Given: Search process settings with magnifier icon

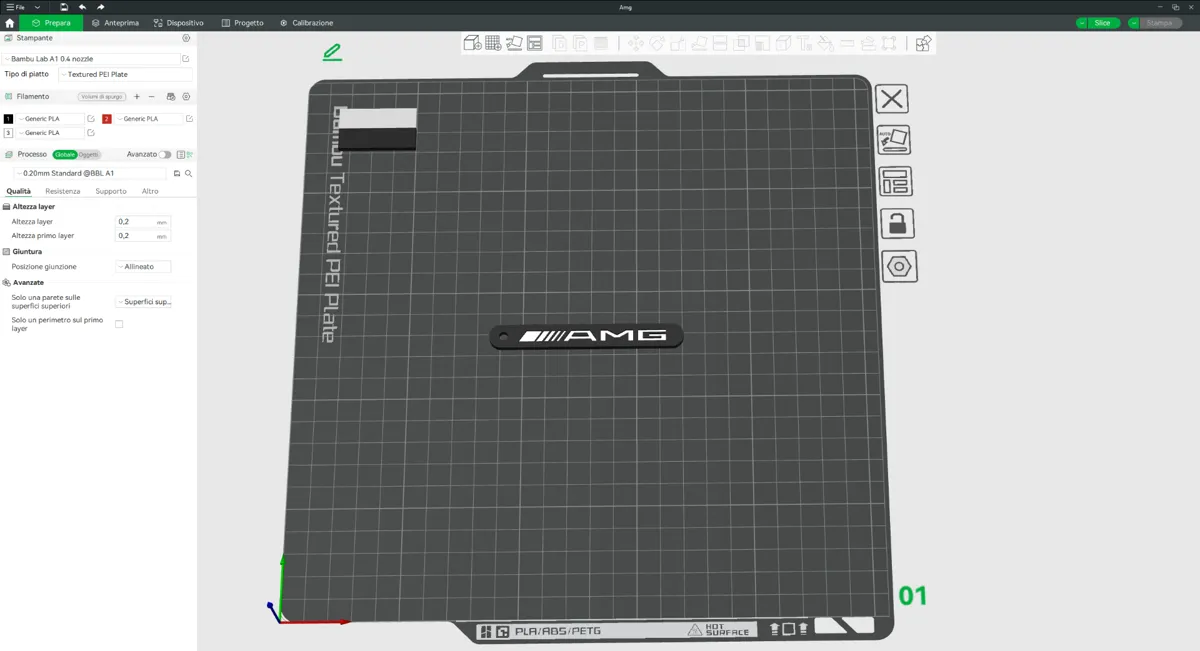Looking at the screenshot, I should (188, 173).
